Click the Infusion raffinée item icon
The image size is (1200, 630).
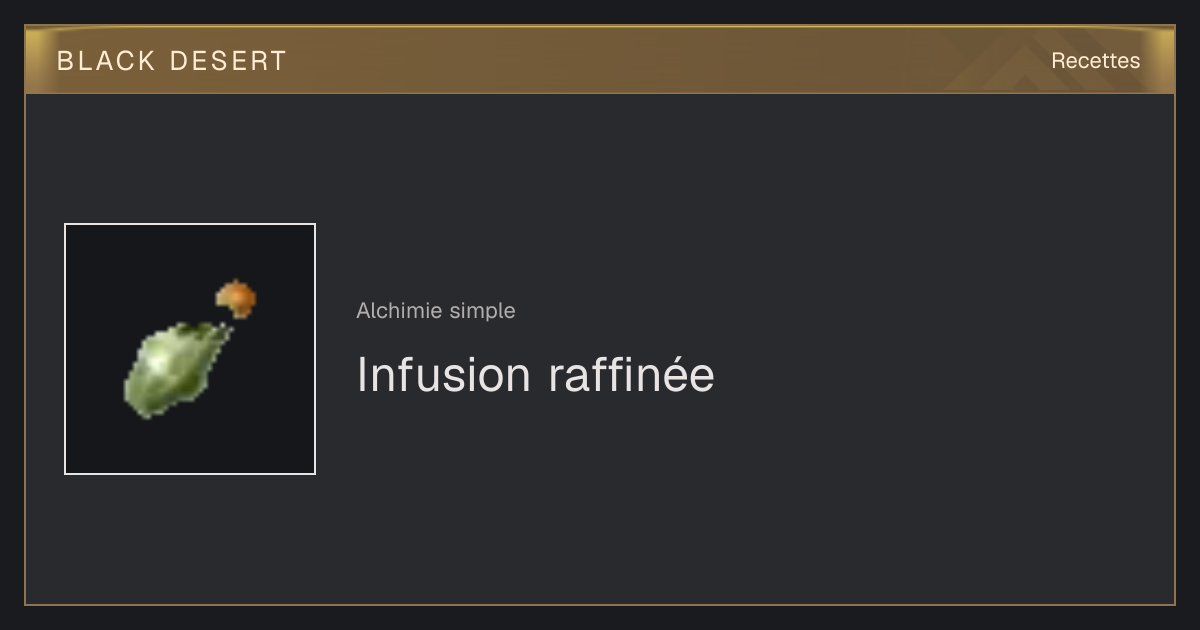pyautogui.click(x=190, y=349)
